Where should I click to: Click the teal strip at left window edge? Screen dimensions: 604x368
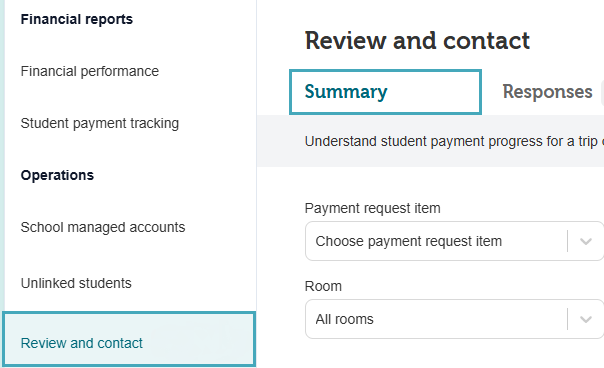2,154
